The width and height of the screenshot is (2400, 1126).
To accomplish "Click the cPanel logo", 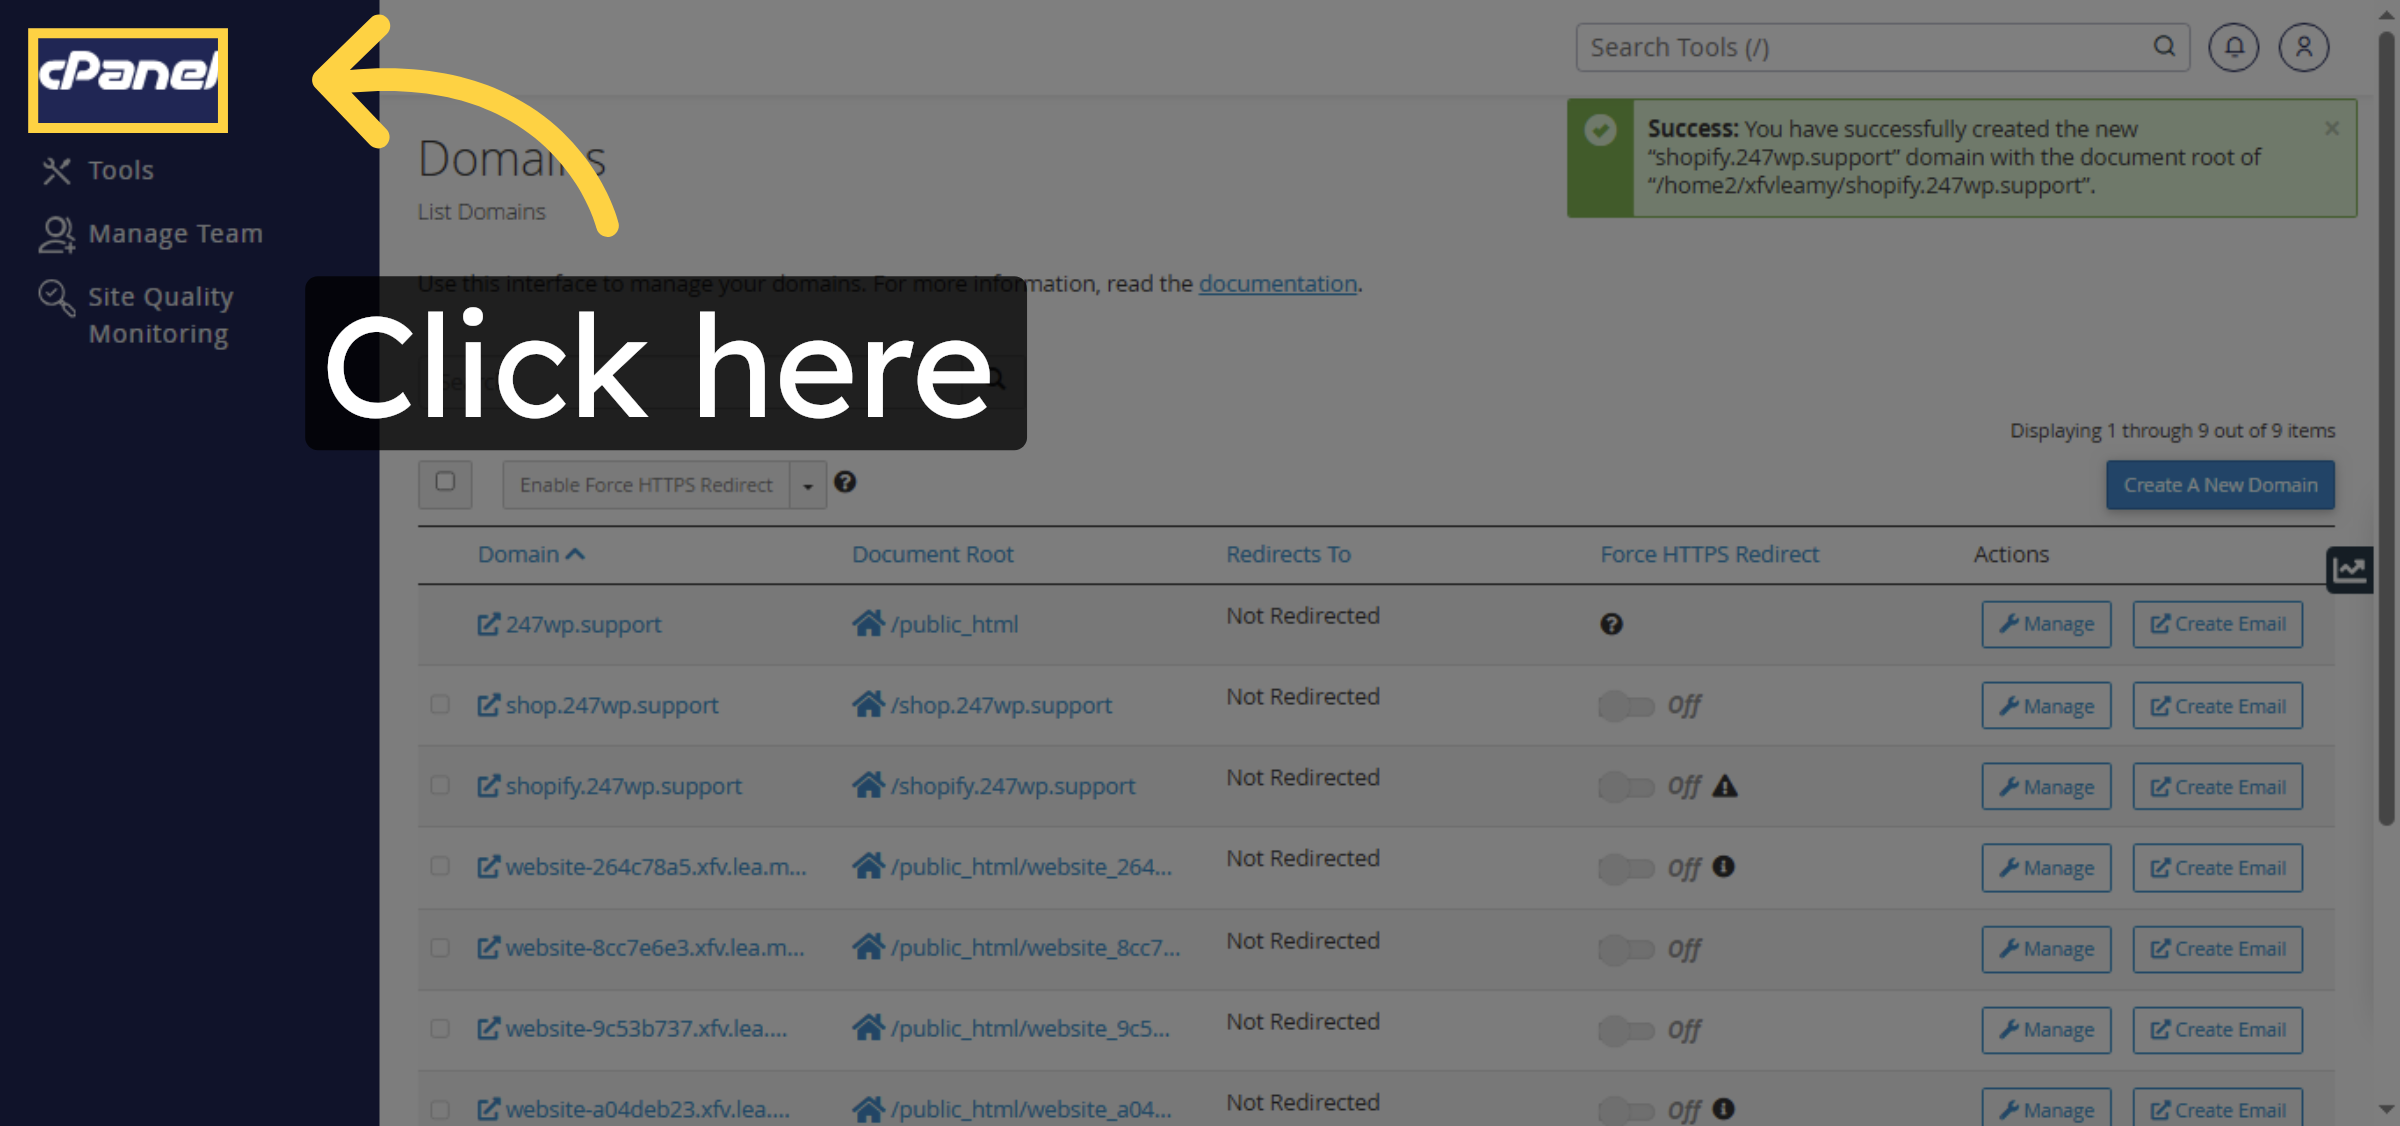I will click(128, 79).
